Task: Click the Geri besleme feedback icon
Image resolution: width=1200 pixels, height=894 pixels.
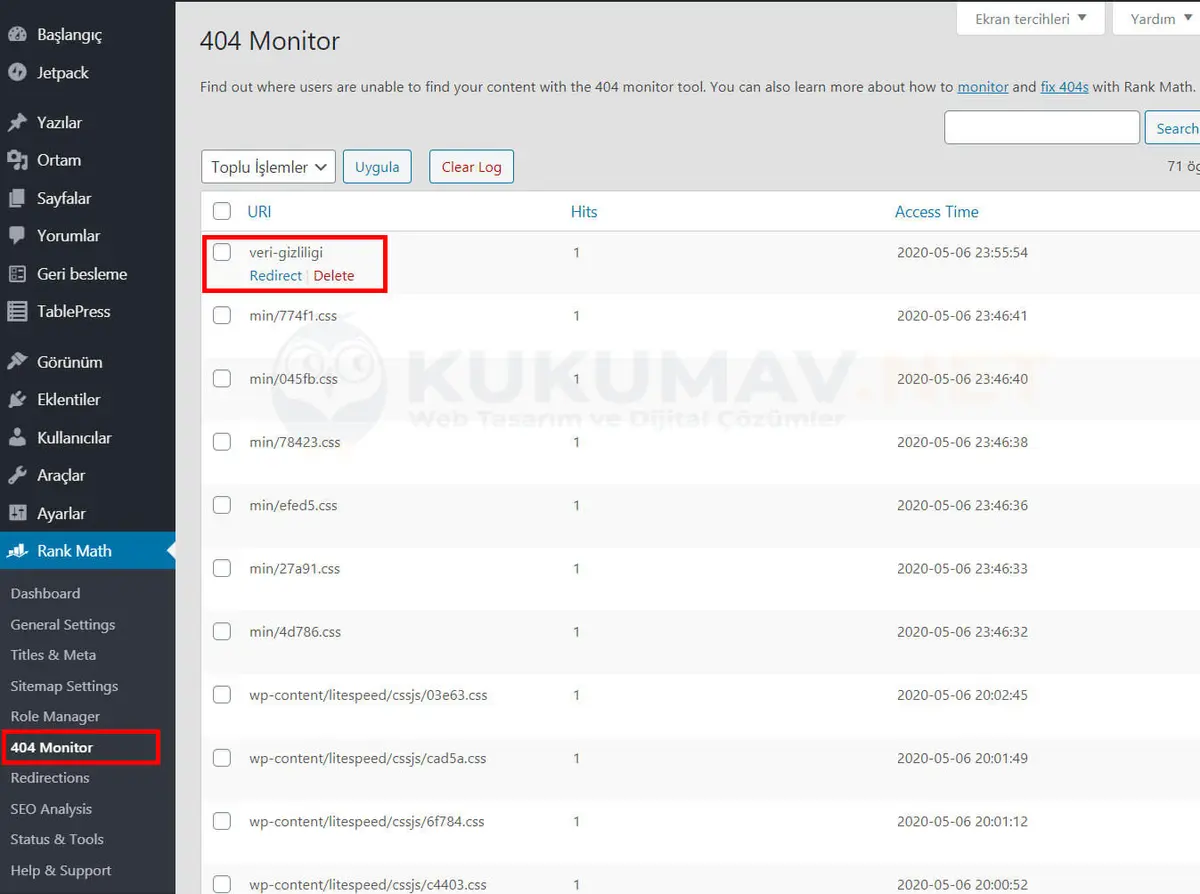Action: (17, 274)
